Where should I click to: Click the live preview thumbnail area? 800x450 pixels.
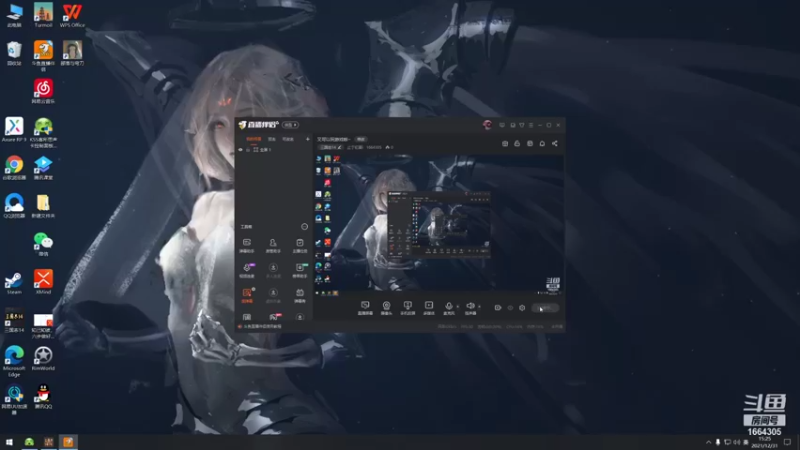coord(439,224)
